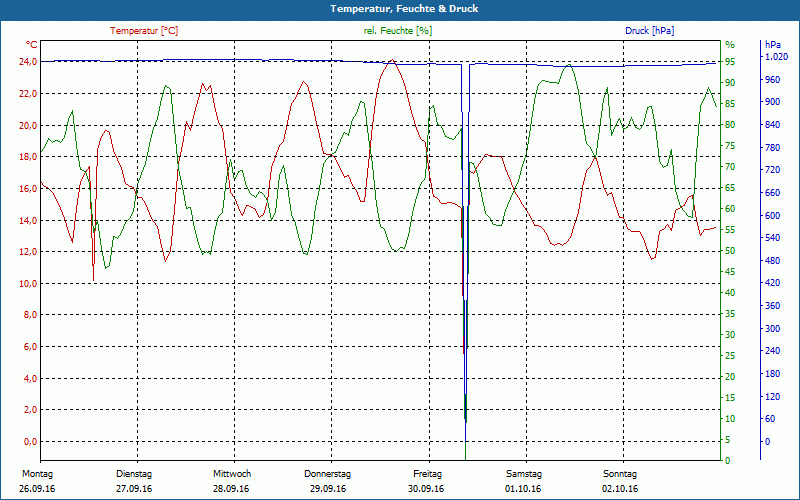Click the '120' pressure axis value
Screen dimensions: 800x500
tap(773, 396)
